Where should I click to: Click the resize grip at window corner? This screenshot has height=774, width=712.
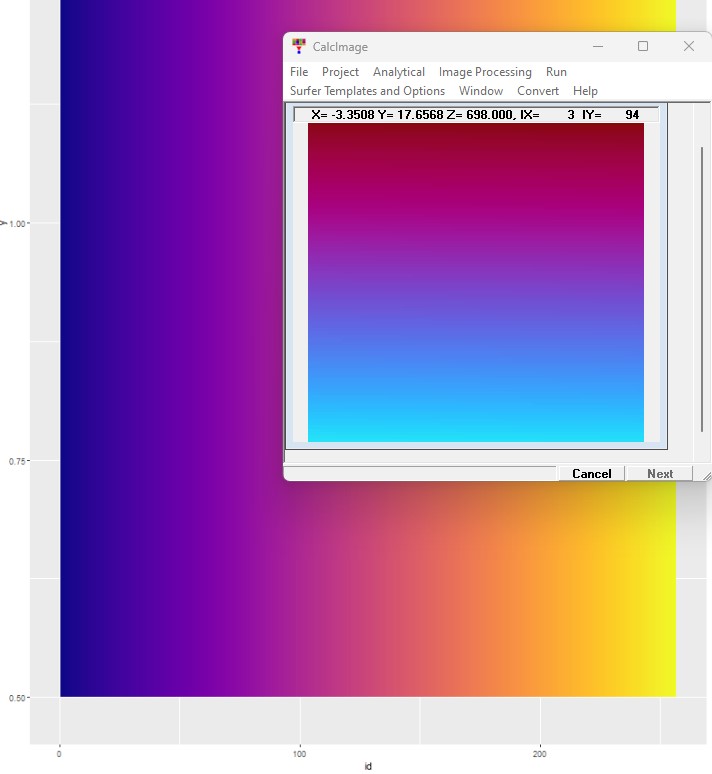pos(706,475)
